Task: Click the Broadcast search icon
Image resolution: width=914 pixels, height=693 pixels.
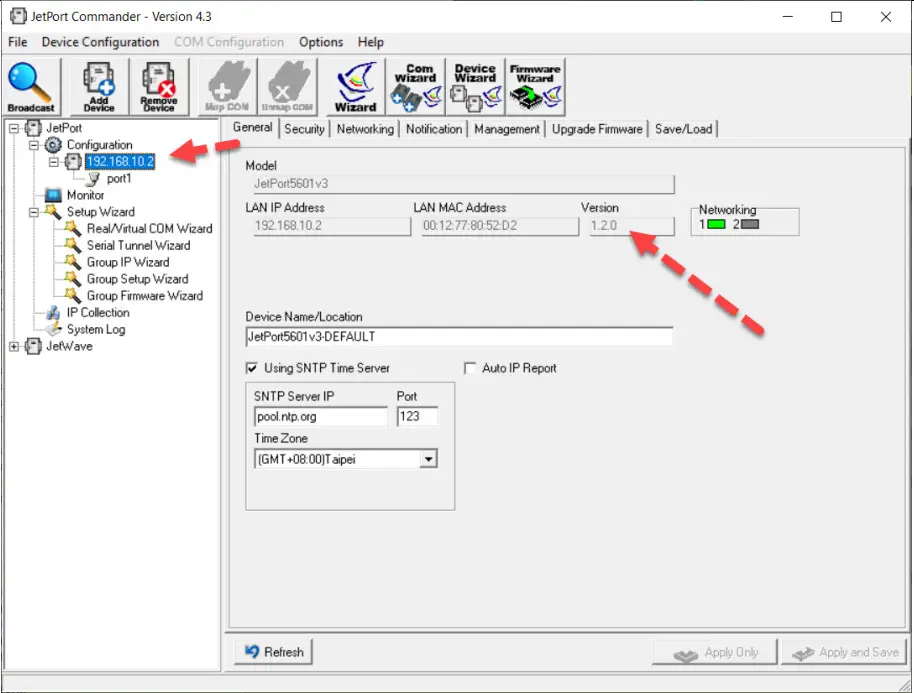Action: pos(31,85)
